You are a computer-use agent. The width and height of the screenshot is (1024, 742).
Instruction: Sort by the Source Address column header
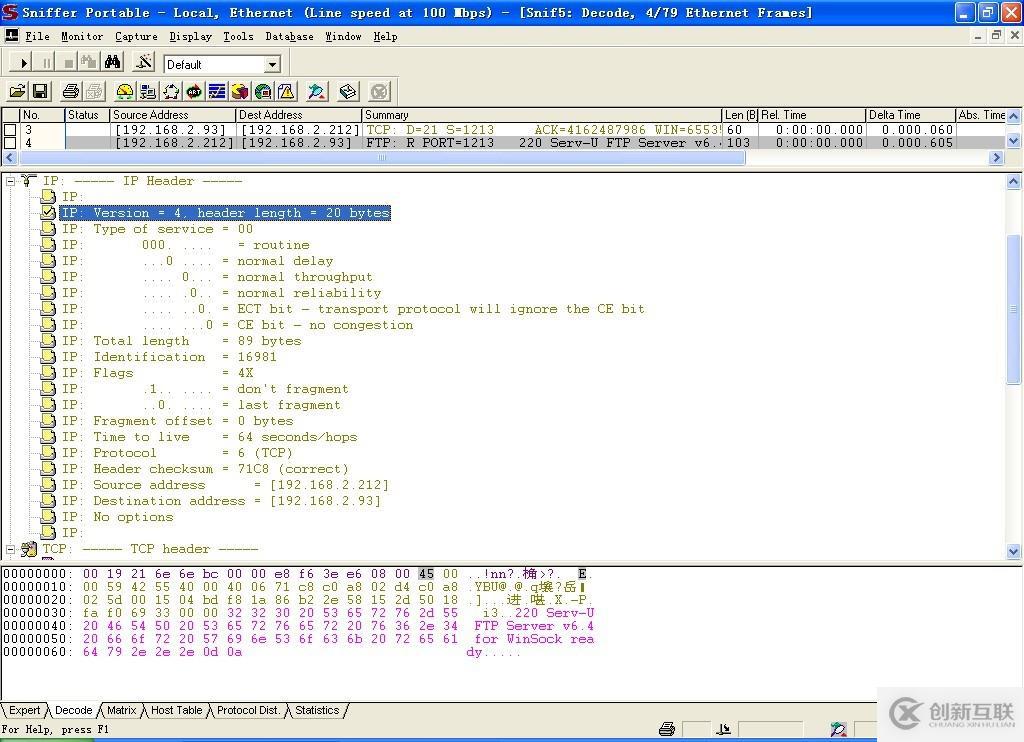(x=150, y=115)
